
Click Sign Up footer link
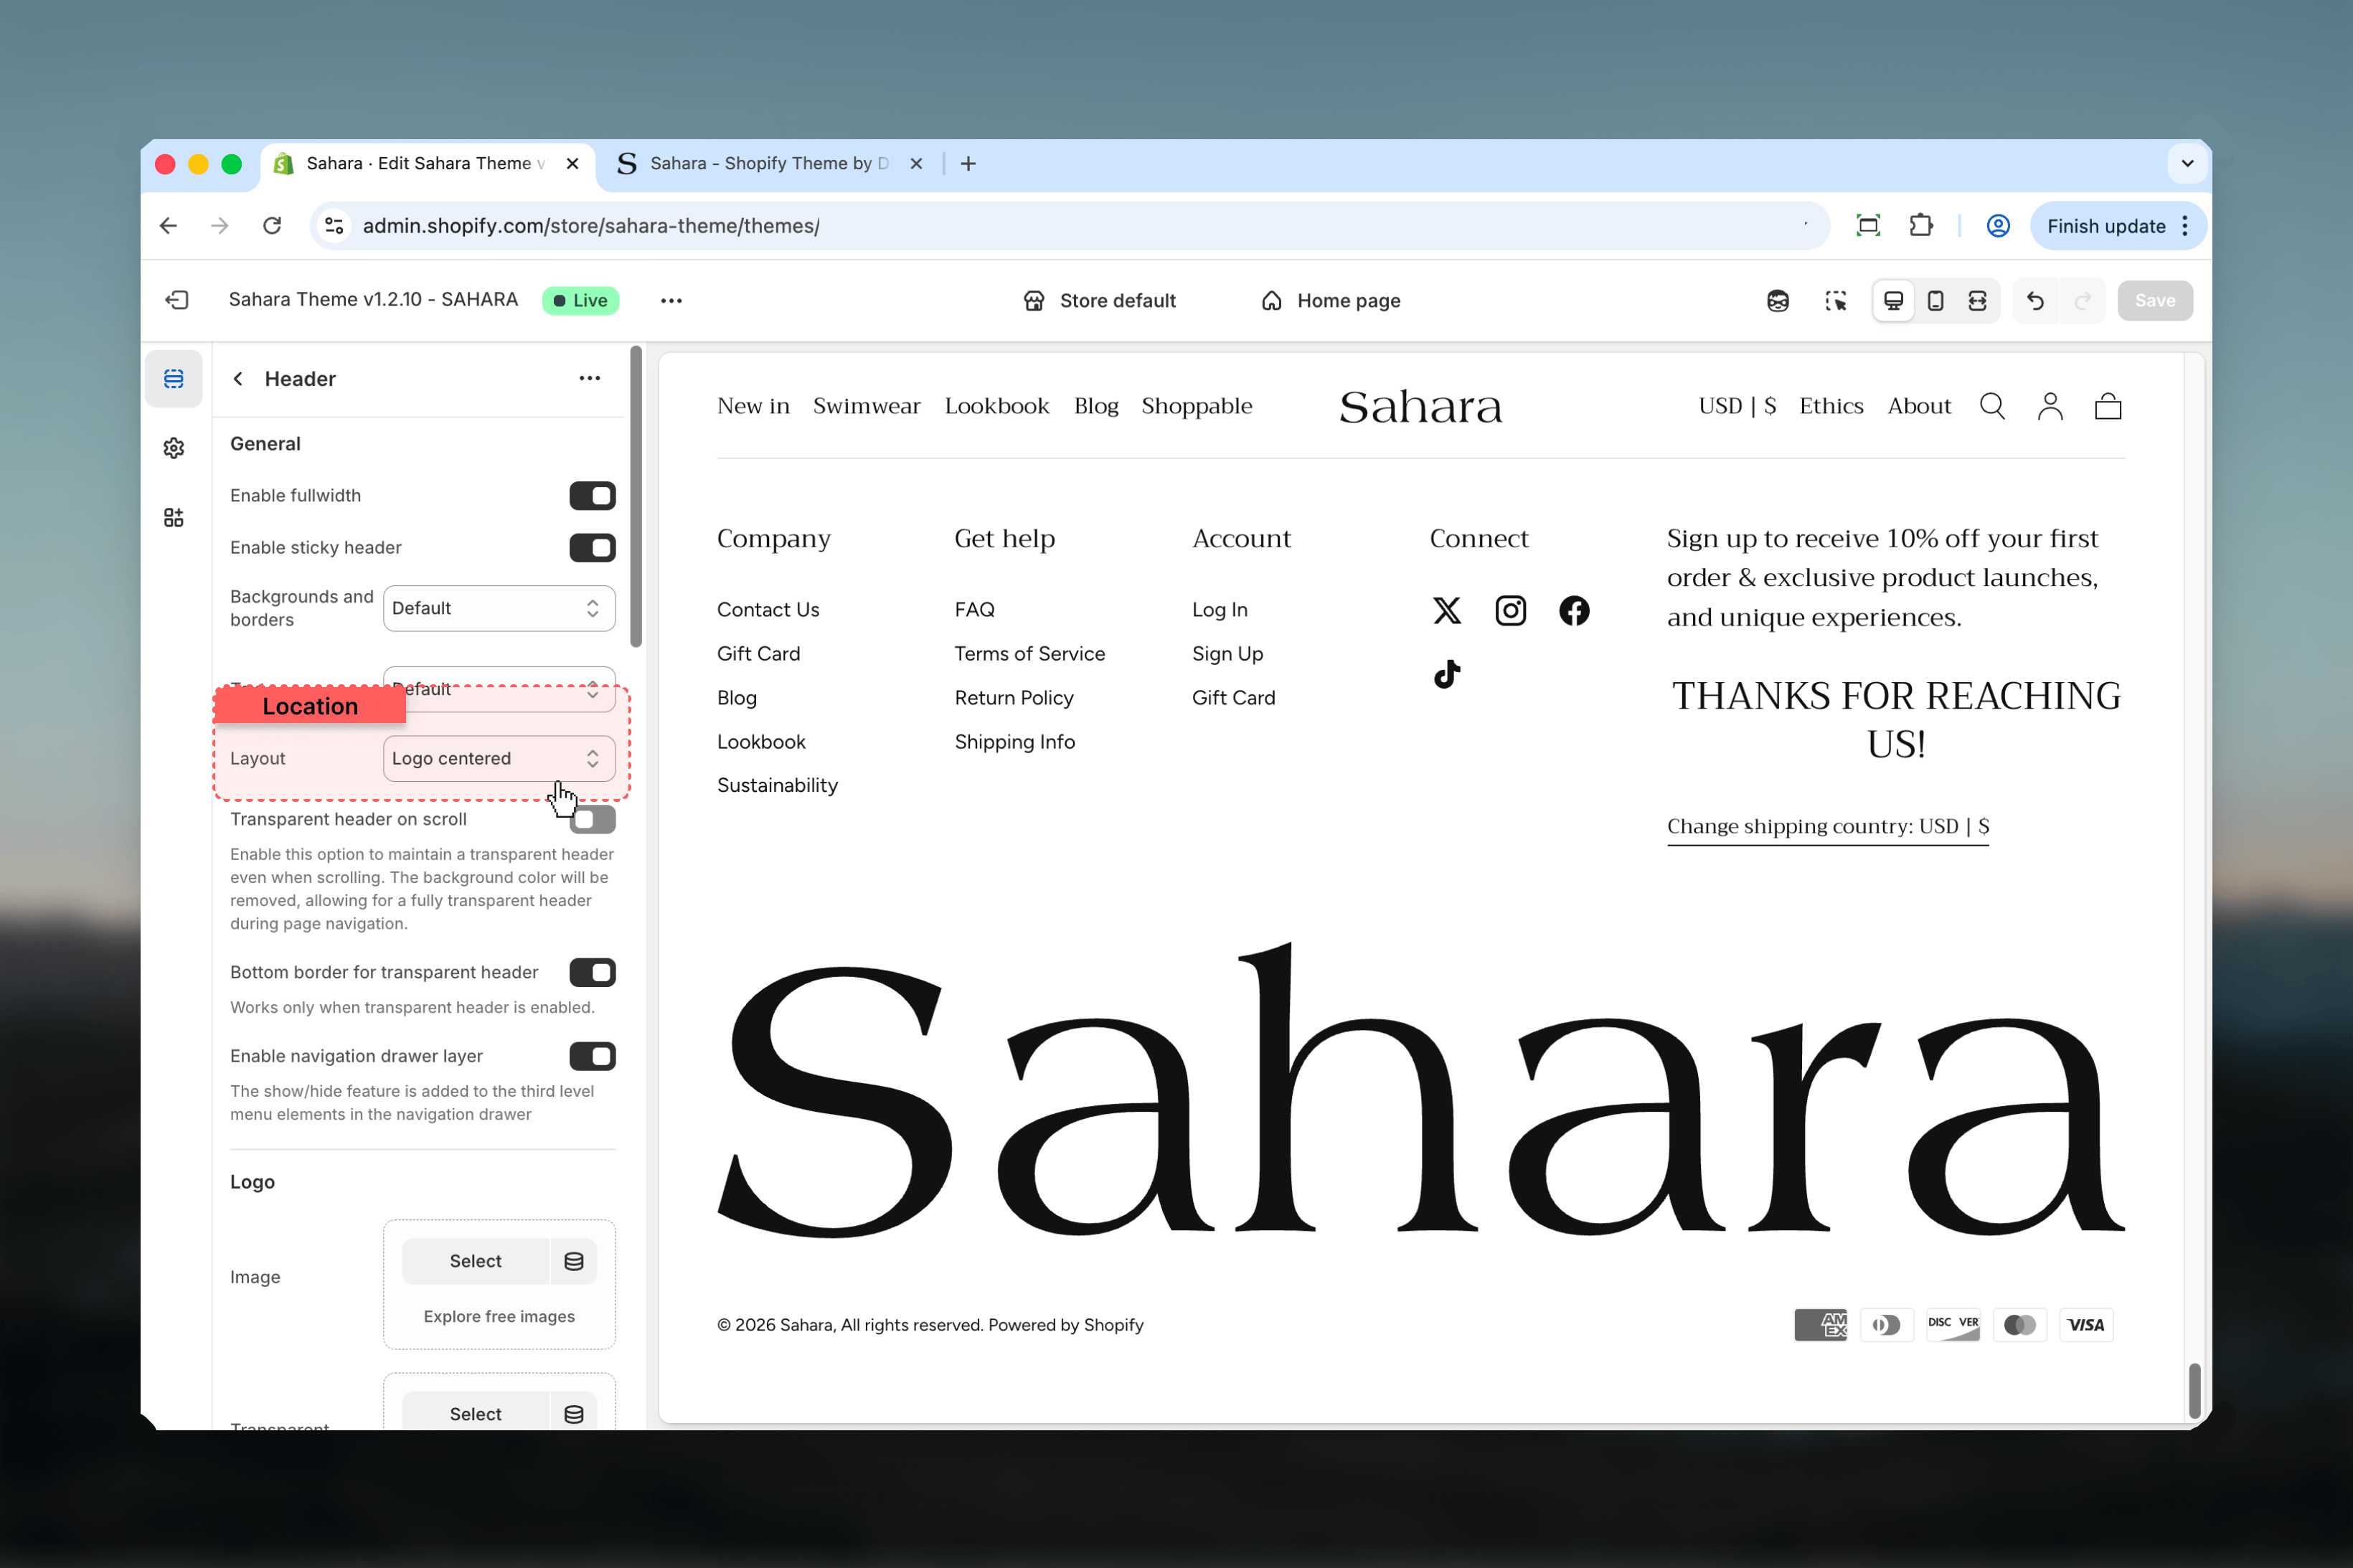[1227, 654]
